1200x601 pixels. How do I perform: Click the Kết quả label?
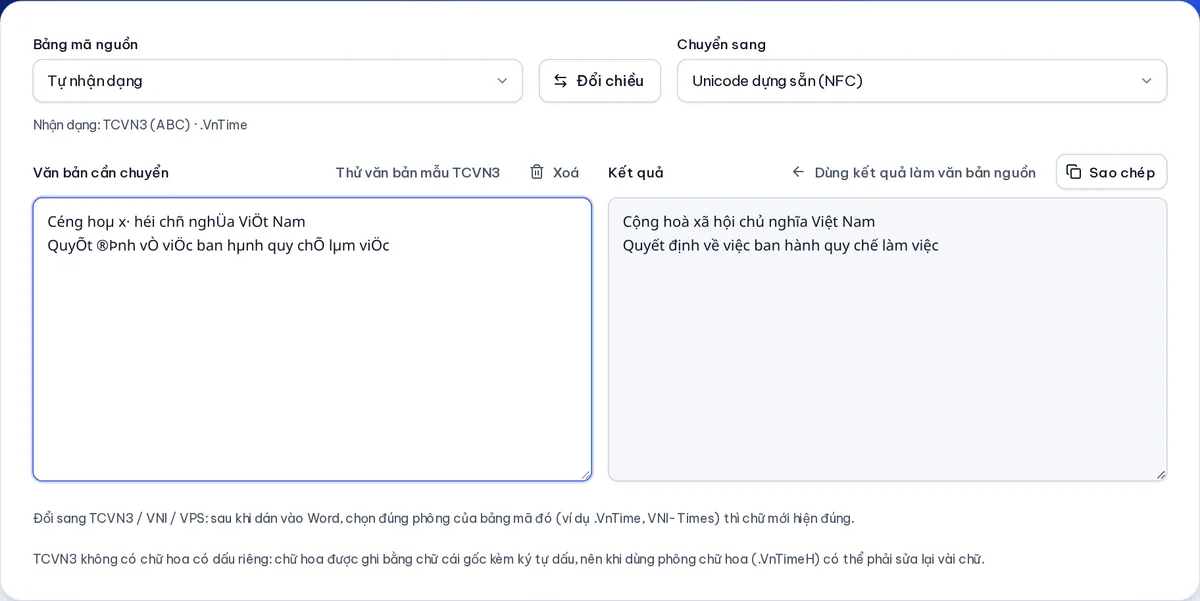click(636, 172)
